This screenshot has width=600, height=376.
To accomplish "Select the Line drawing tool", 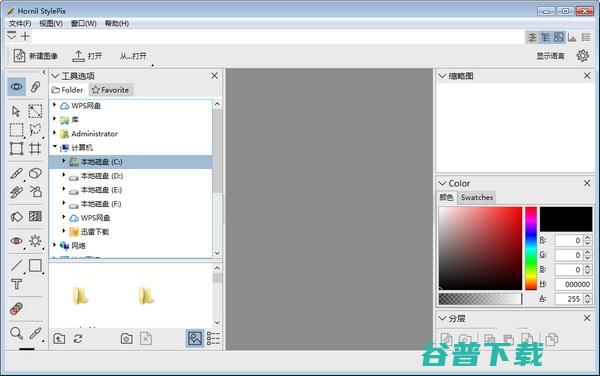I will pos(16,265).
